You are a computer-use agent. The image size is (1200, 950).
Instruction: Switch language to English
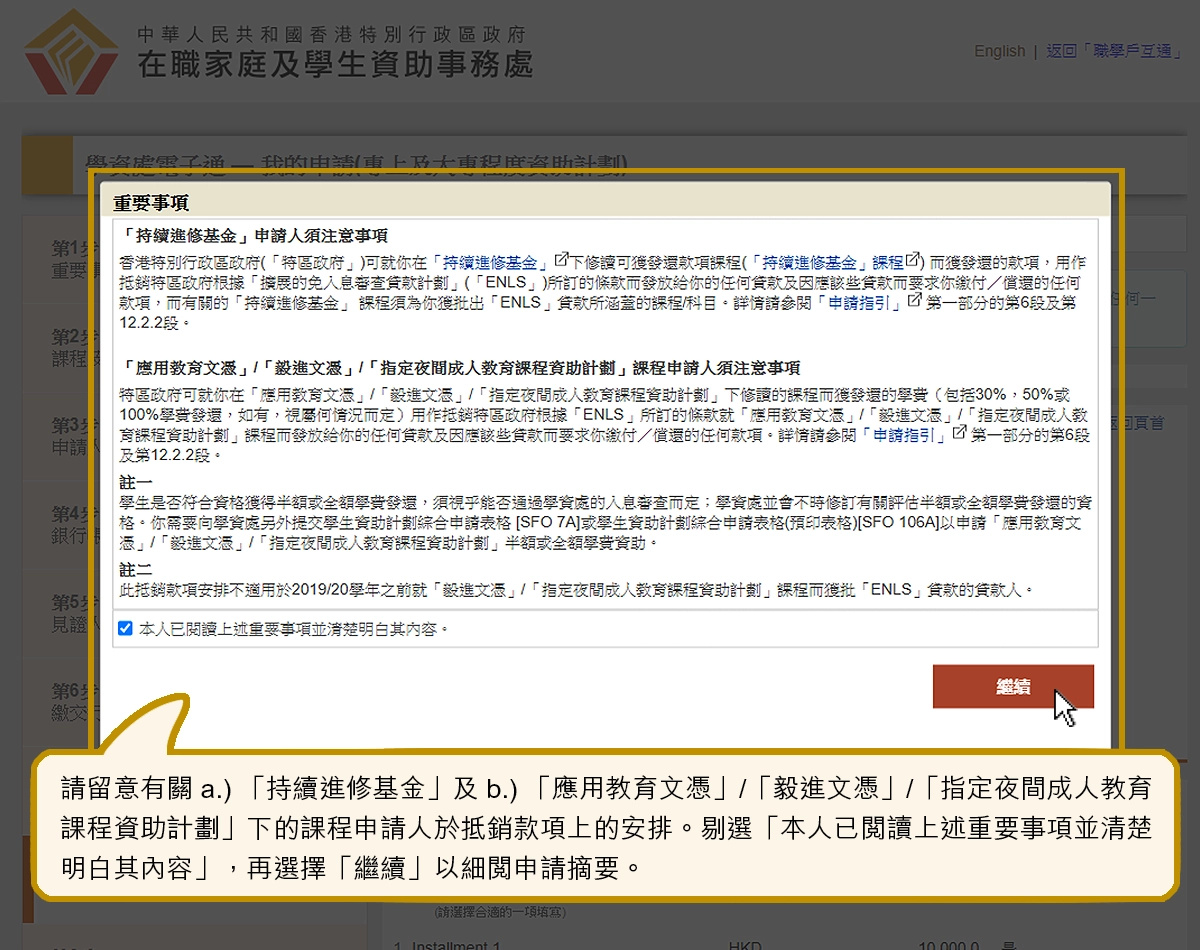click(999, 51)
